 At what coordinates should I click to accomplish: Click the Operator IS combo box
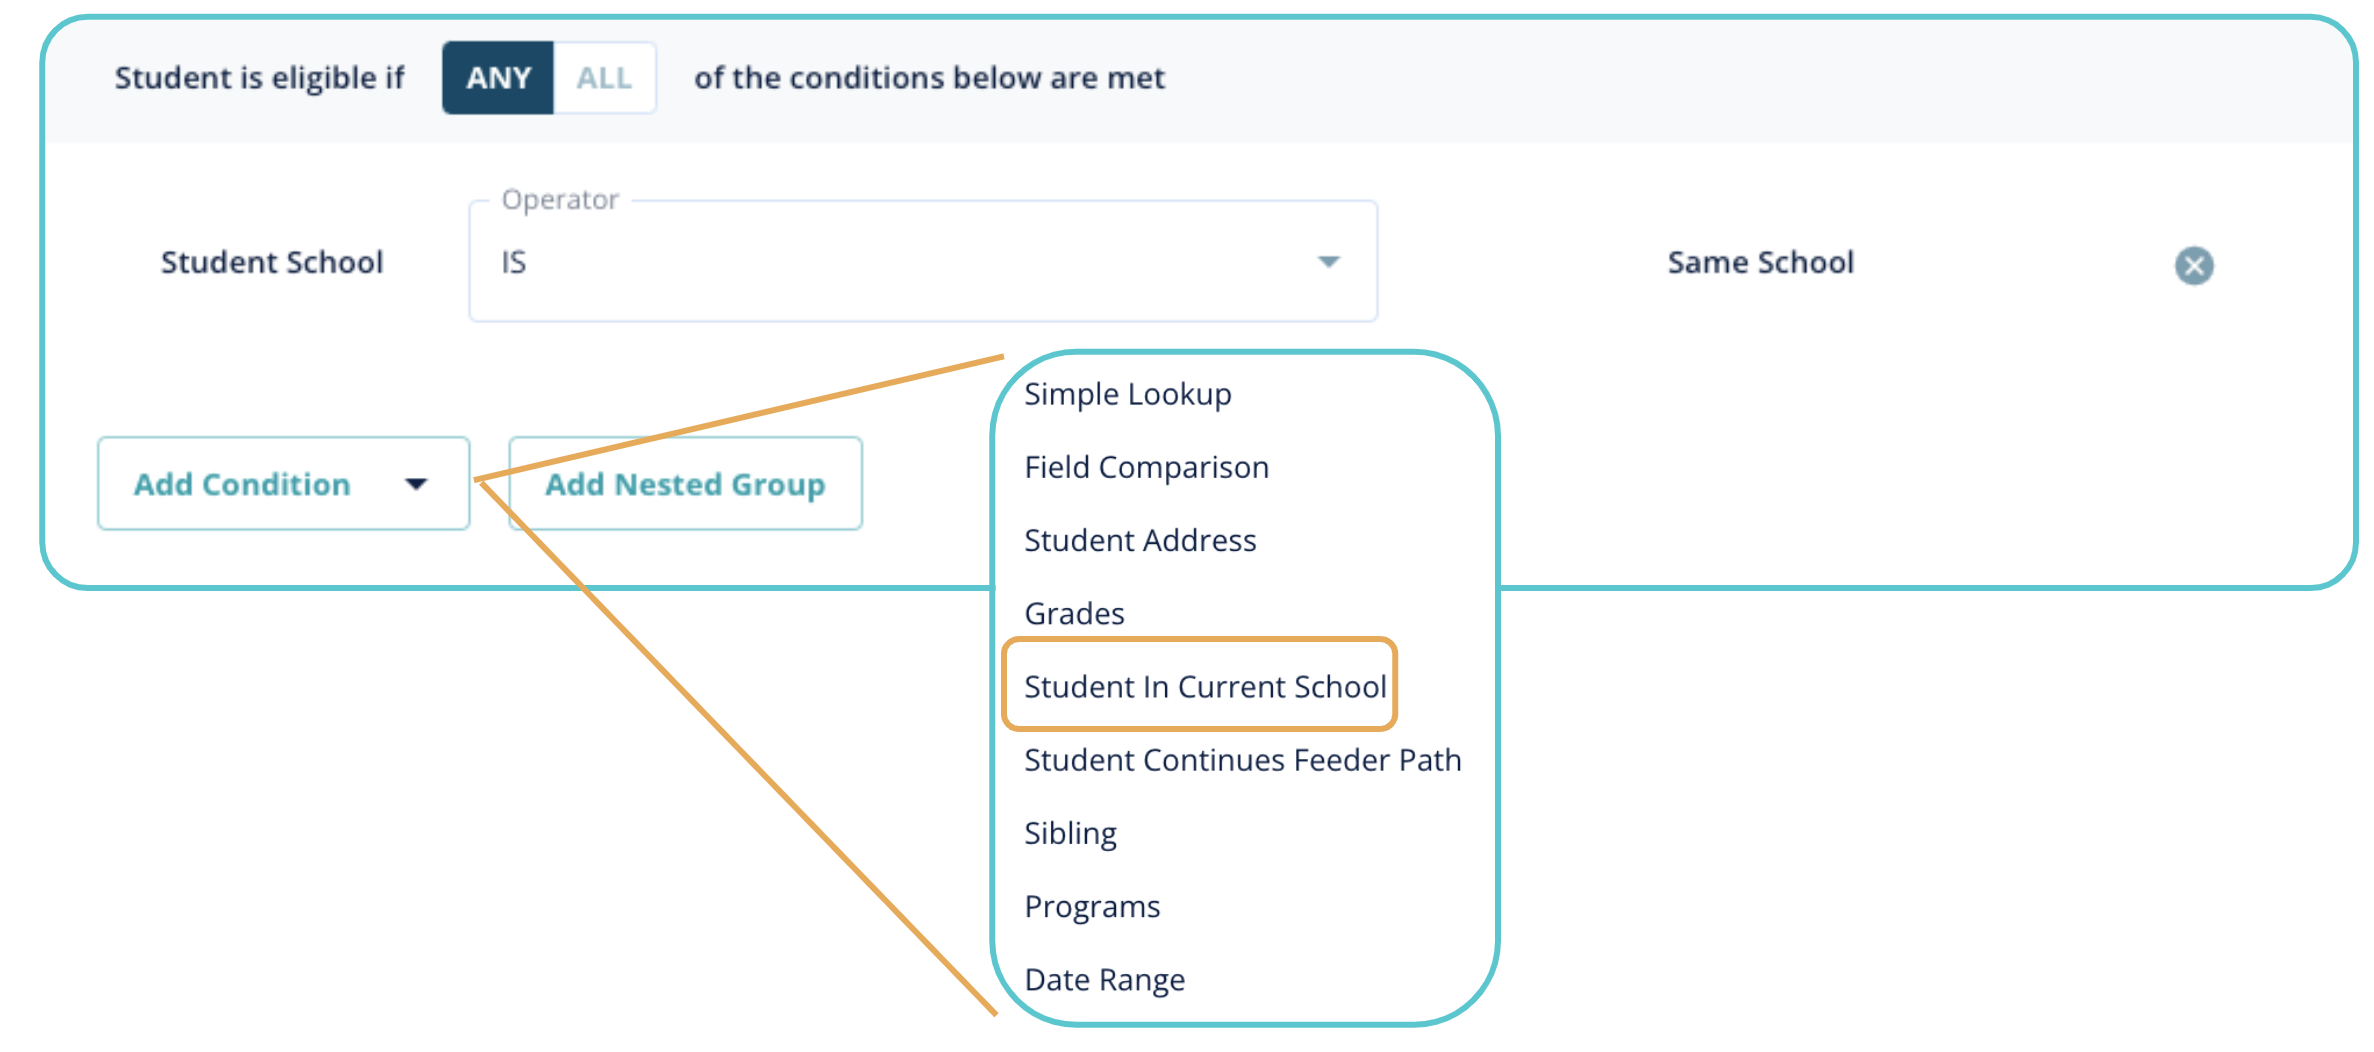(900, 262)
